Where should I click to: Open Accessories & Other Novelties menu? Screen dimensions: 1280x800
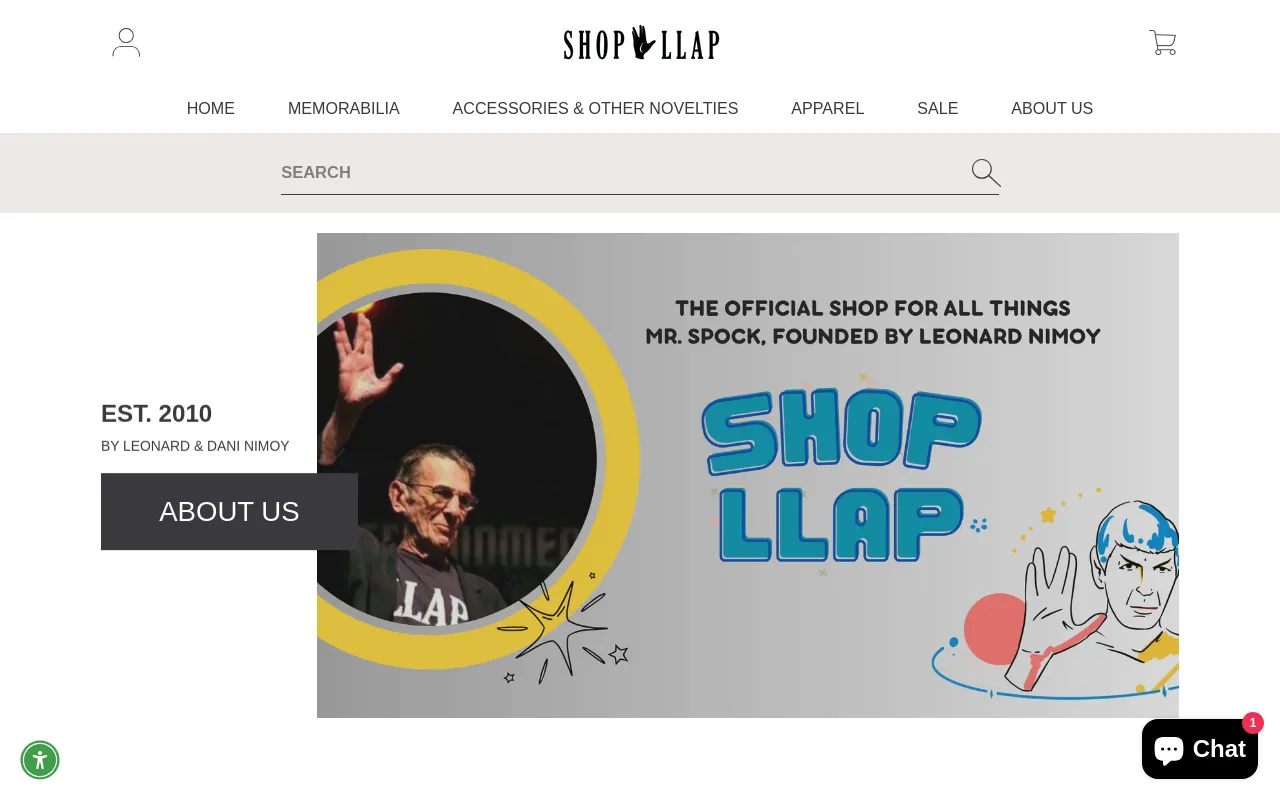pos(595,108)
